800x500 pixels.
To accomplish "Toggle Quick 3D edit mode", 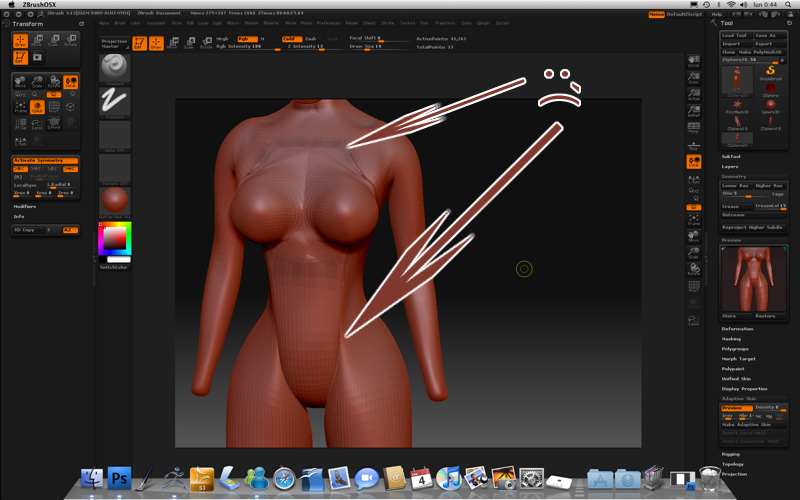I will pyautogui.click(x=37, y=107).
